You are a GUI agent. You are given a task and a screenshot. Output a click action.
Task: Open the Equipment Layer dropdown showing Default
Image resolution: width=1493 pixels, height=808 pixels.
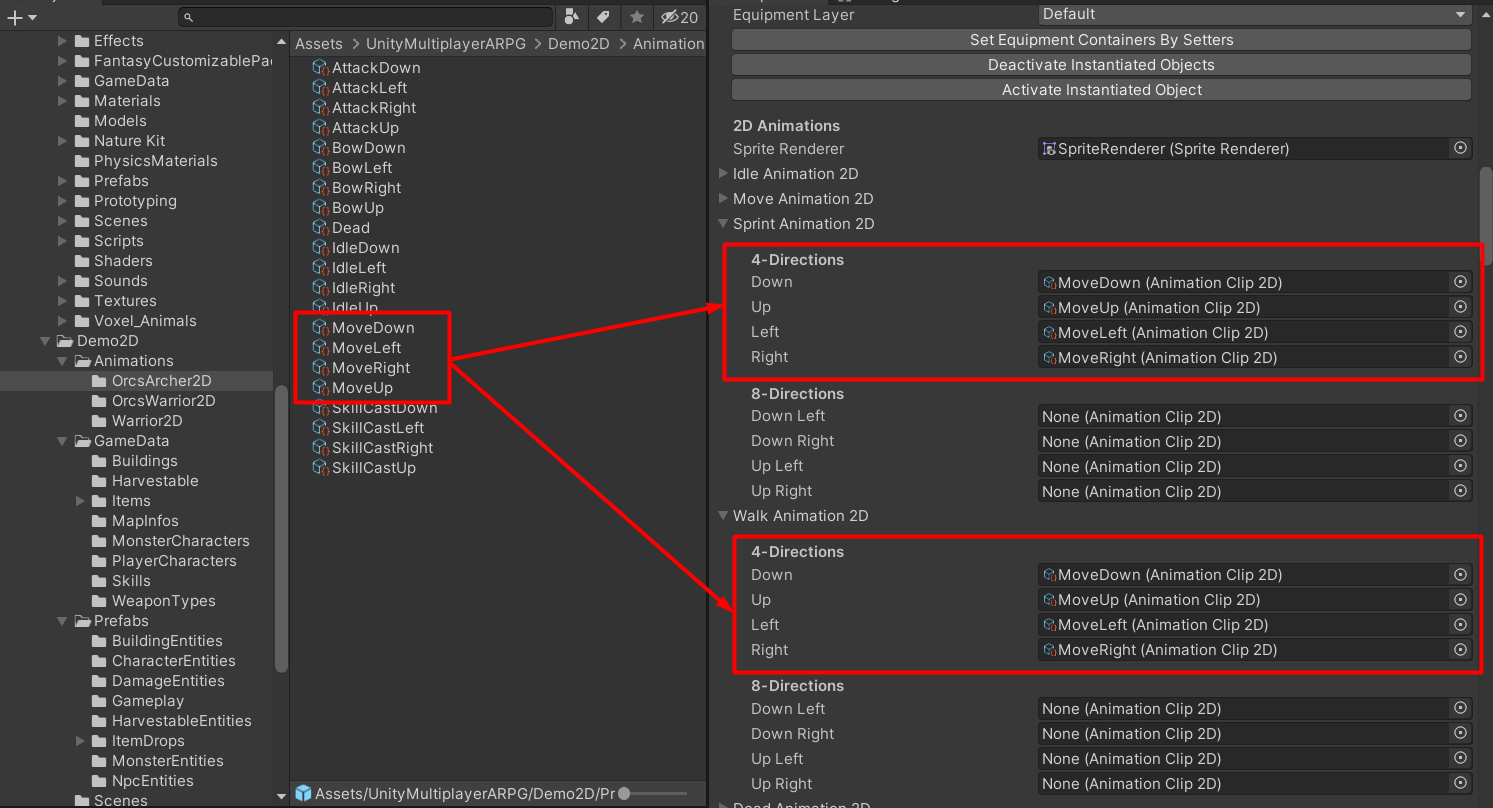(1250, 14)
